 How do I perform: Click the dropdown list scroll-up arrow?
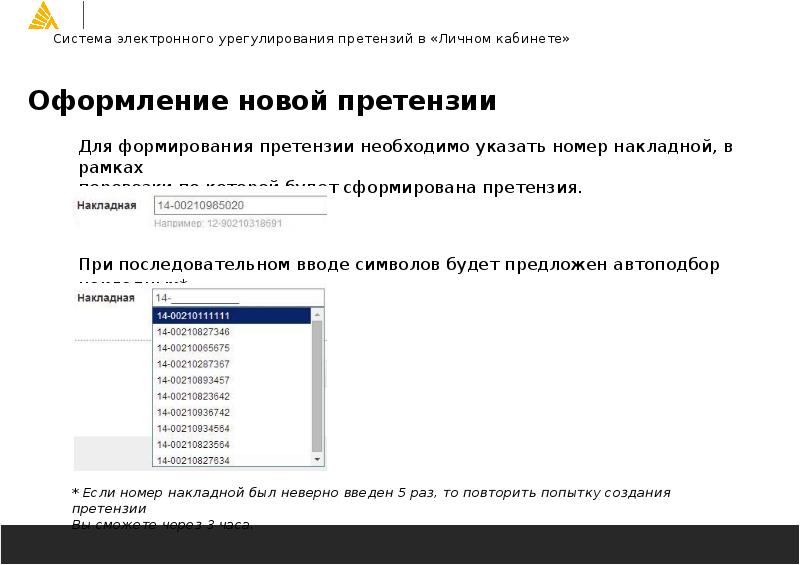(x=319, y=314)
